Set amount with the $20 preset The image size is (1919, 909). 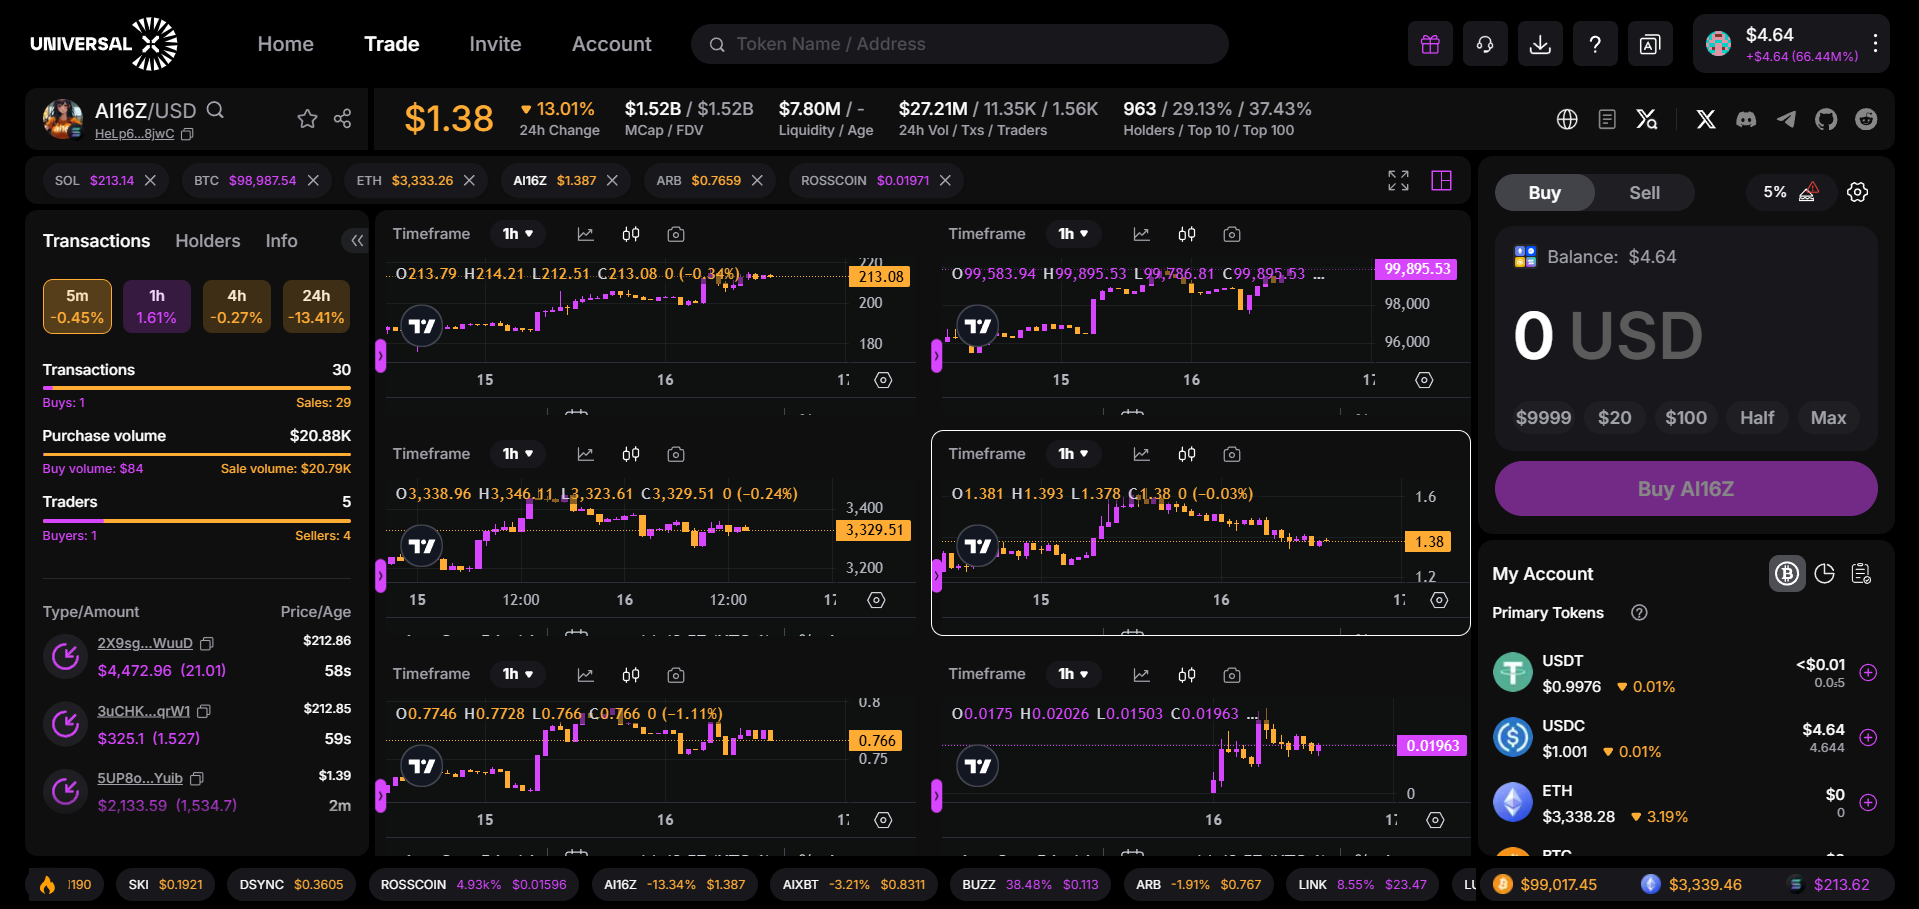(1614, 418)
